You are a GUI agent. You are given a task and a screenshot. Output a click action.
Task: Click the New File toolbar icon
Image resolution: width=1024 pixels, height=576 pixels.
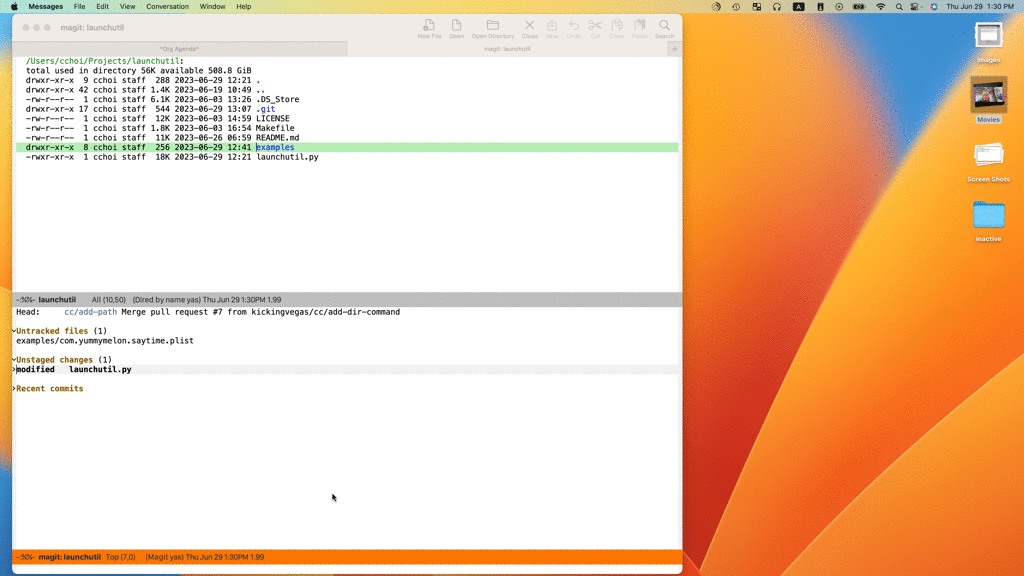[429, 28]
